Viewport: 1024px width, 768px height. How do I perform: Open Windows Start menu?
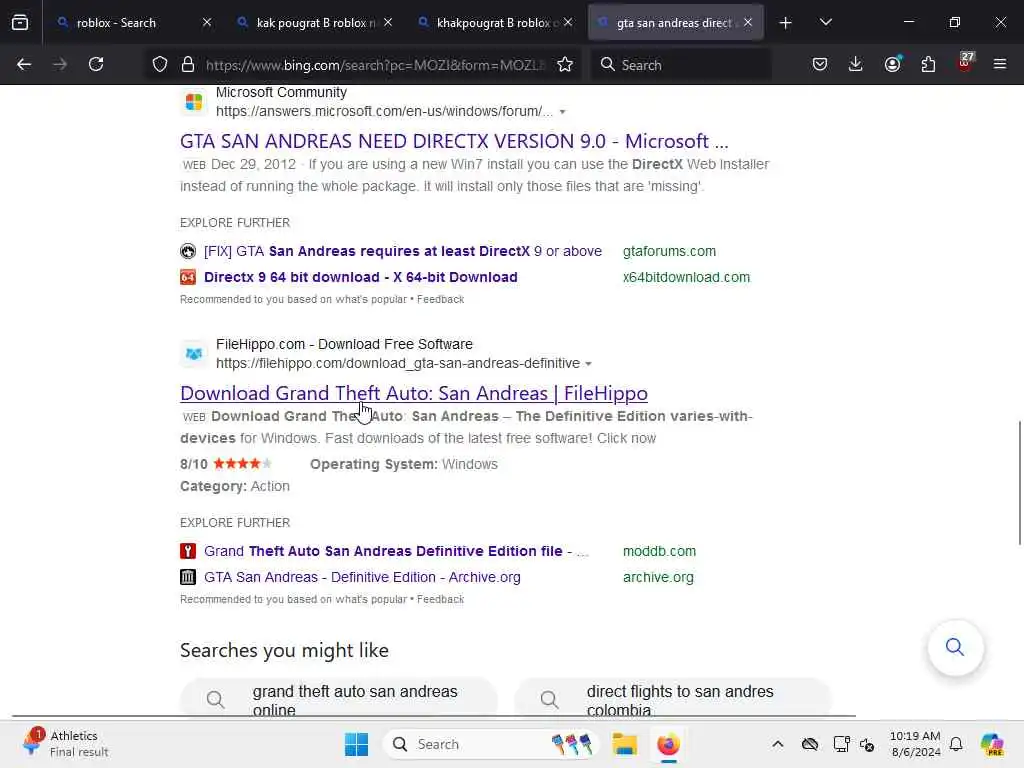pyautogui.click(x=357, y=744)
